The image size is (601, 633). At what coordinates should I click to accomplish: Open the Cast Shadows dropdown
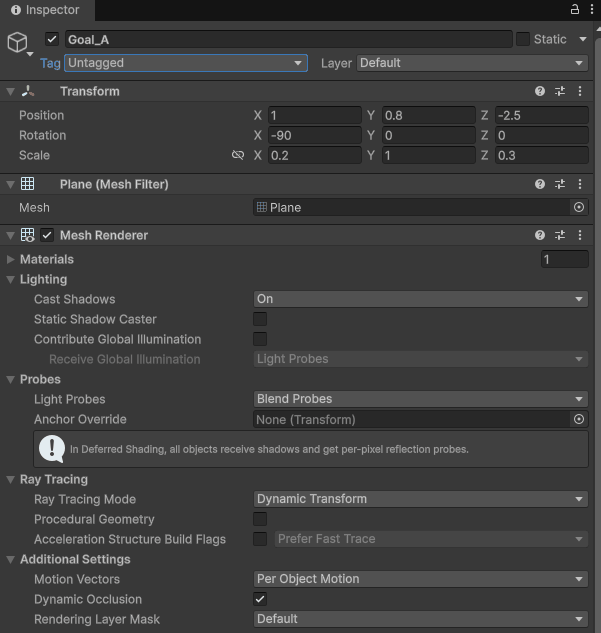click(420, 299)
